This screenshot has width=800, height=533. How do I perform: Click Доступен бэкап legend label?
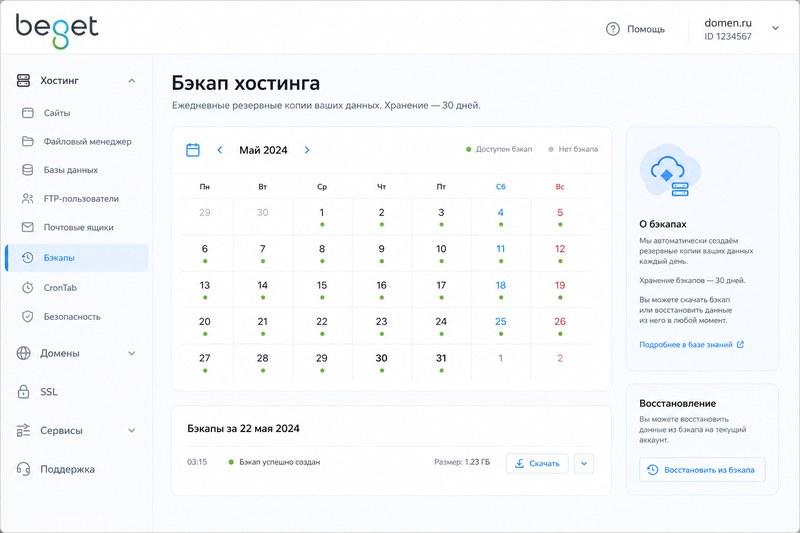(x=504, y=149)
